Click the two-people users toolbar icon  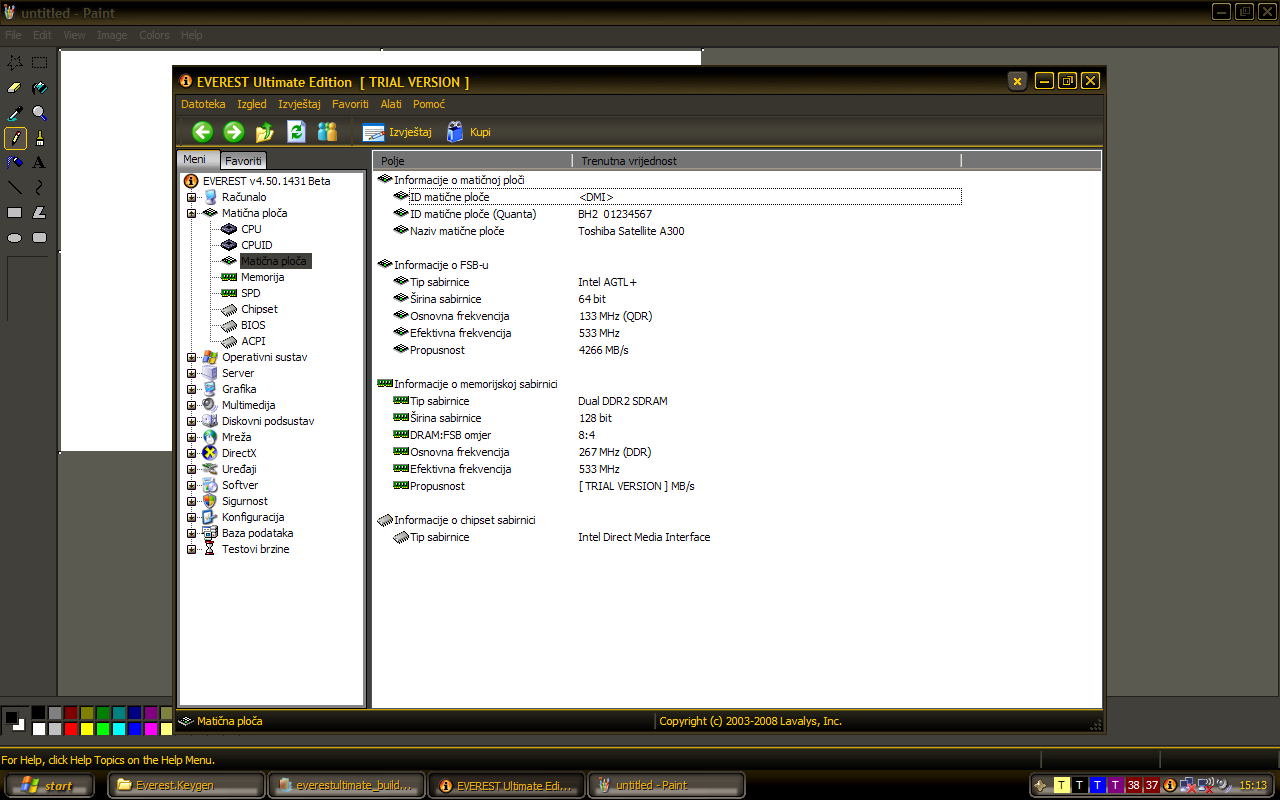[327, 132]
